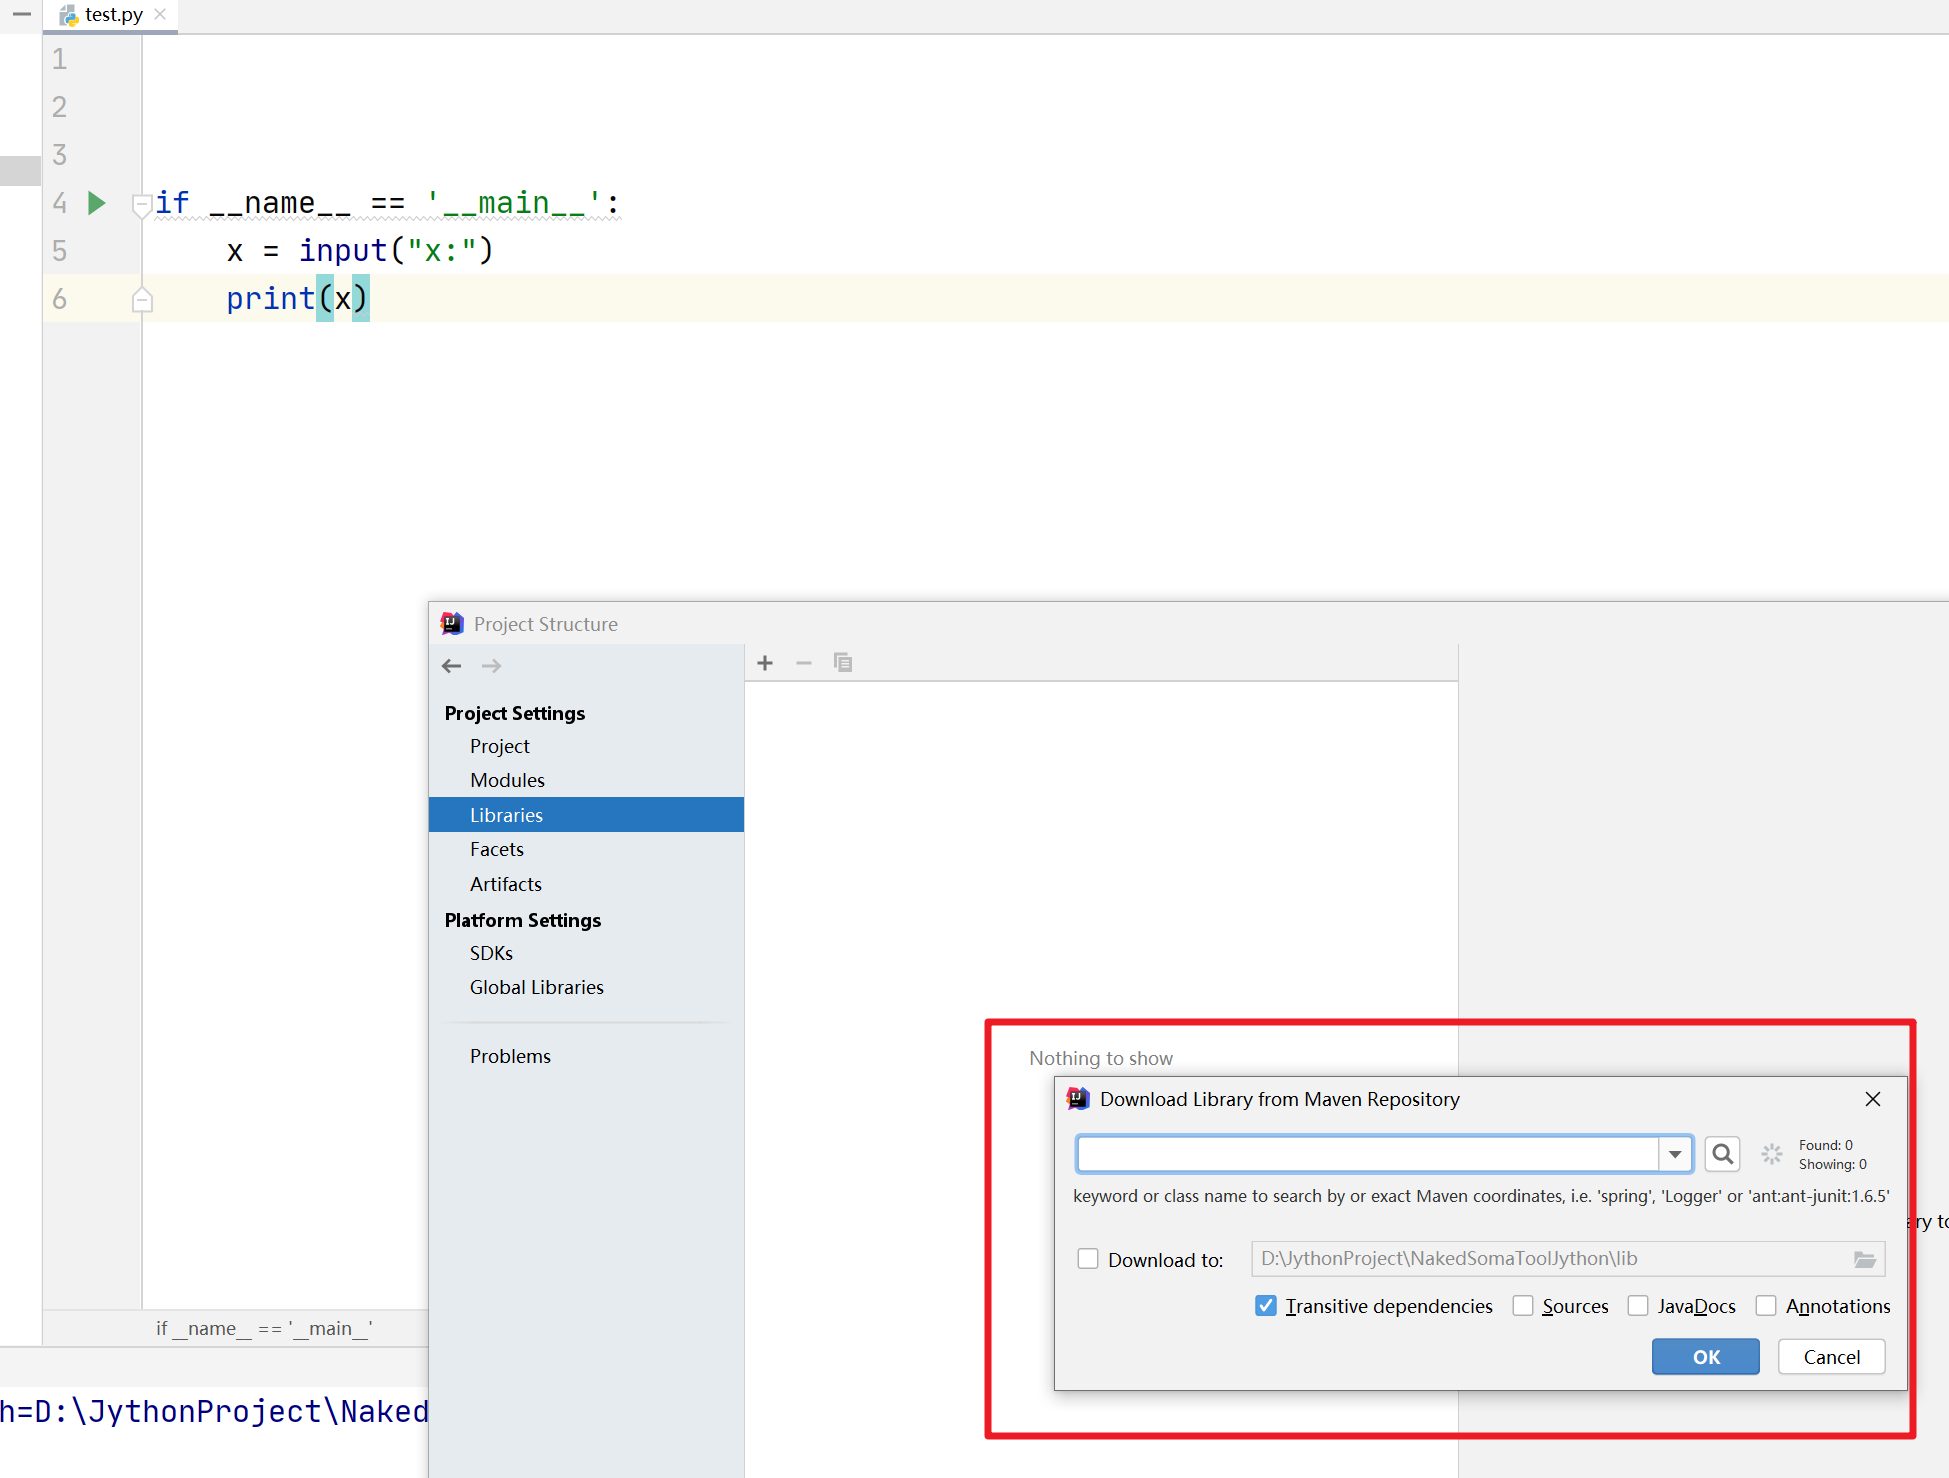Screen dimensions: 1949x1478
Task: Click in the Maven keyword search input field
Action: (1367, 1155)
